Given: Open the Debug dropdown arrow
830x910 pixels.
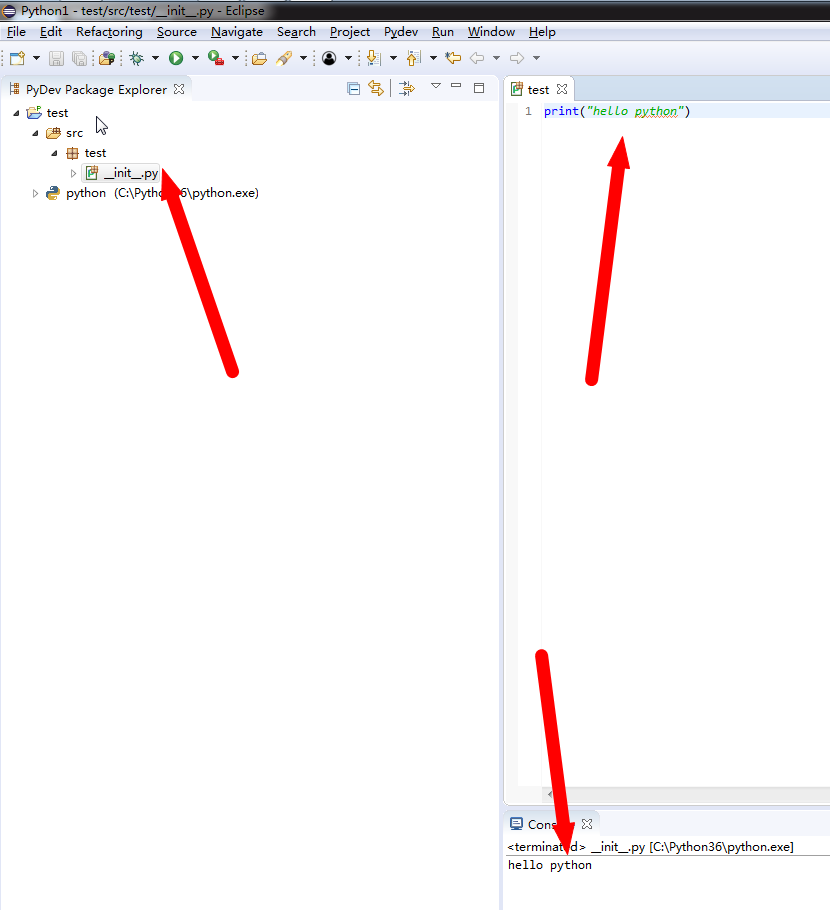Looking at the screenshot, I should click(155, 58).
